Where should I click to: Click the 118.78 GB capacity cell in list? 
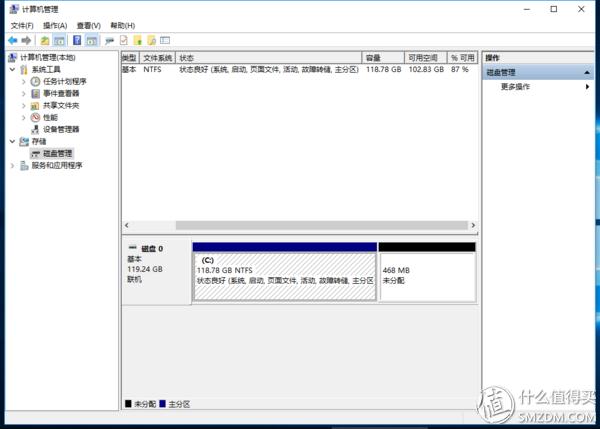[x=383, y=70]
